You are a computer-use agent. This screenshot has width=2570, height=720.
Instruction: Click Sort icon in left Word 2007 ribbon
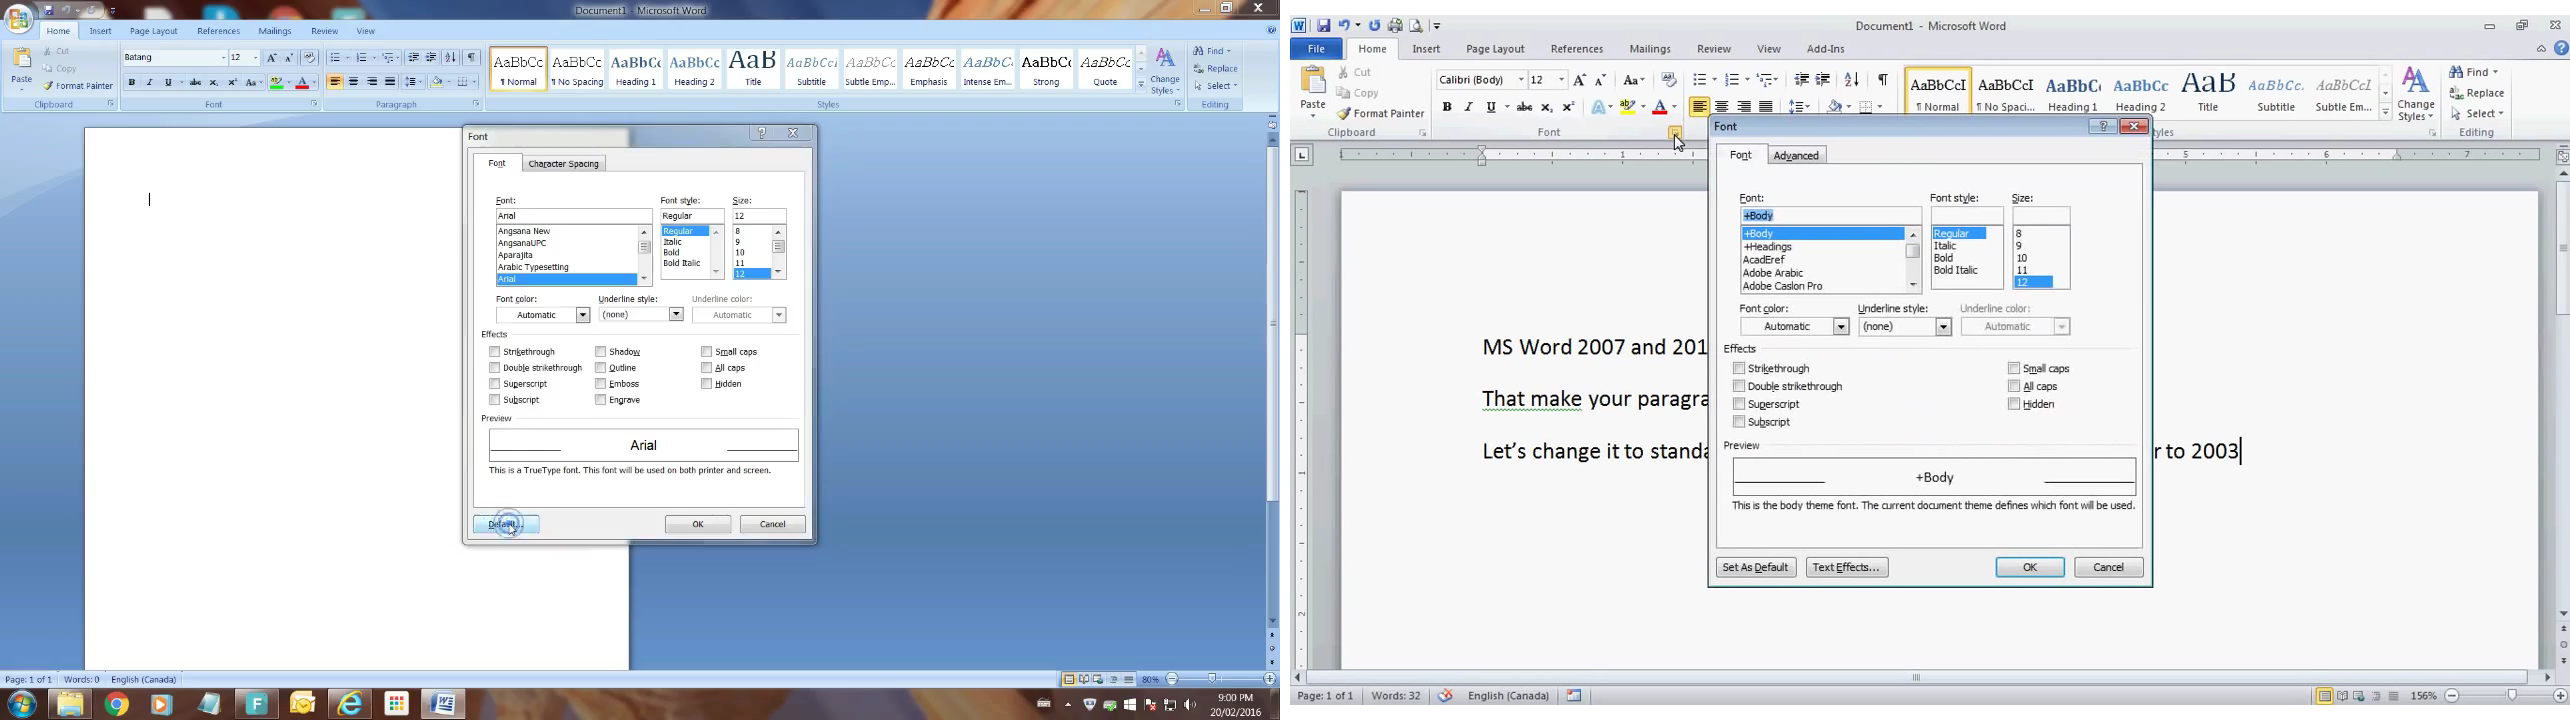point(451,58)
